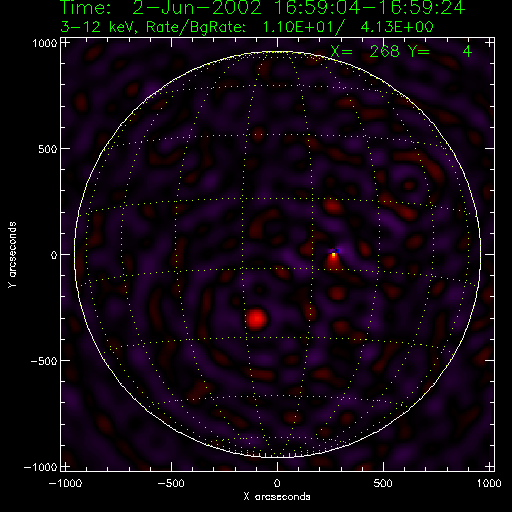Viewport: 512px width, 512px height.
Task: Click the red blob above the flare source
Action: tap(332, 206)
